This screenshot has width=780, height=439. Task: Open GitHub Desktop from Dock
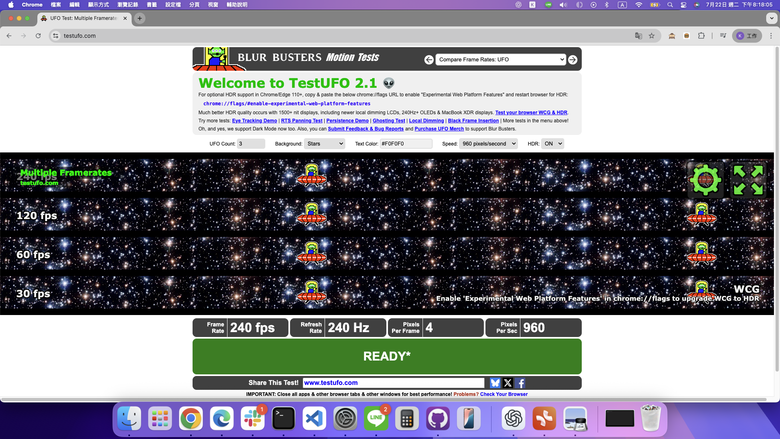click(x=437, y=419)
